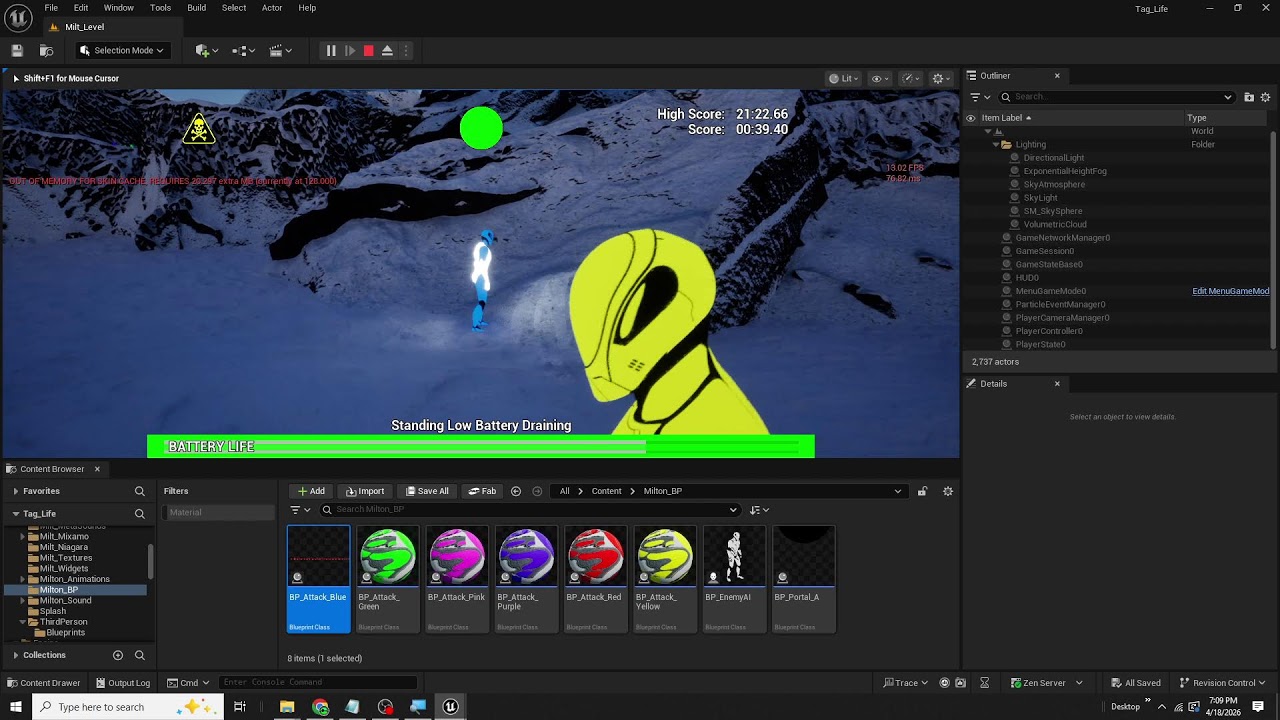
Task: Open the Window menu
Action: click(119, 8)
